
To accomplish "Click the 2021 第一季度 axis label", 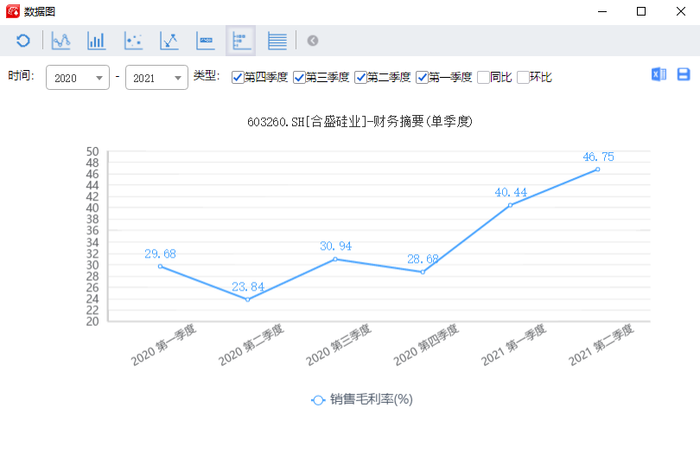I will tap(513, 345).
